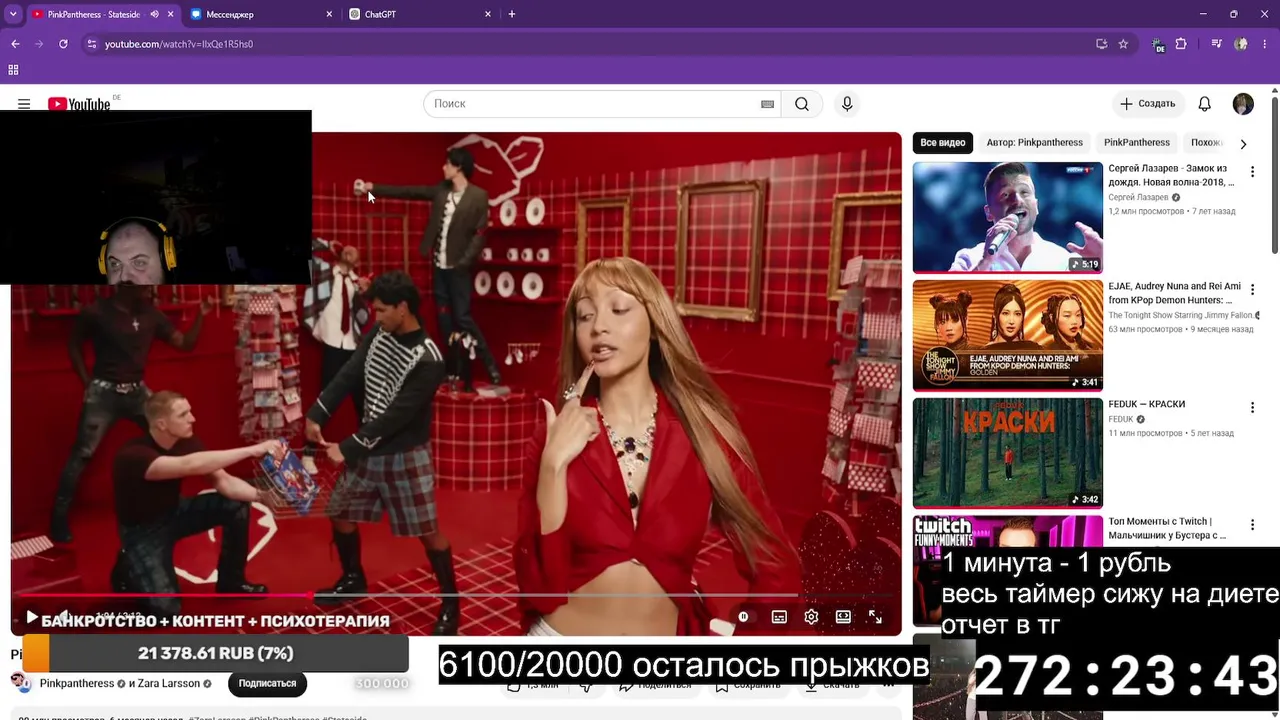Go to the YouTube home logo

coord(79,104)
